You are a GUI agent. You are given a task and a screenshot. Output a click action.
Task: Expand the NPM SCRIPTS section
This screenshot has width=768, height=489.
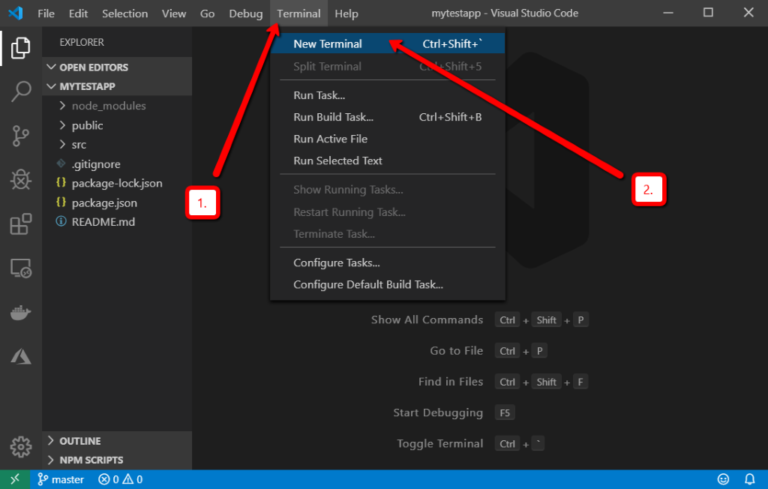tap(91, 460)
